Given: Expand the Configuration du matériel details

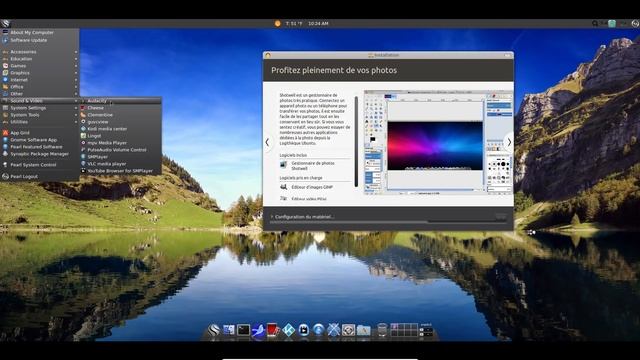Looking at the screenshot, I should 302,217.
